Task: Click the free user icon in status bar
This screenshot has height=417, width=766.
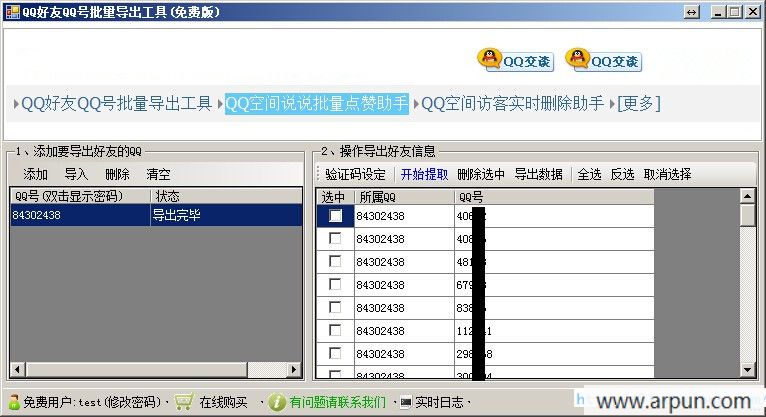Action: [14, 402]
